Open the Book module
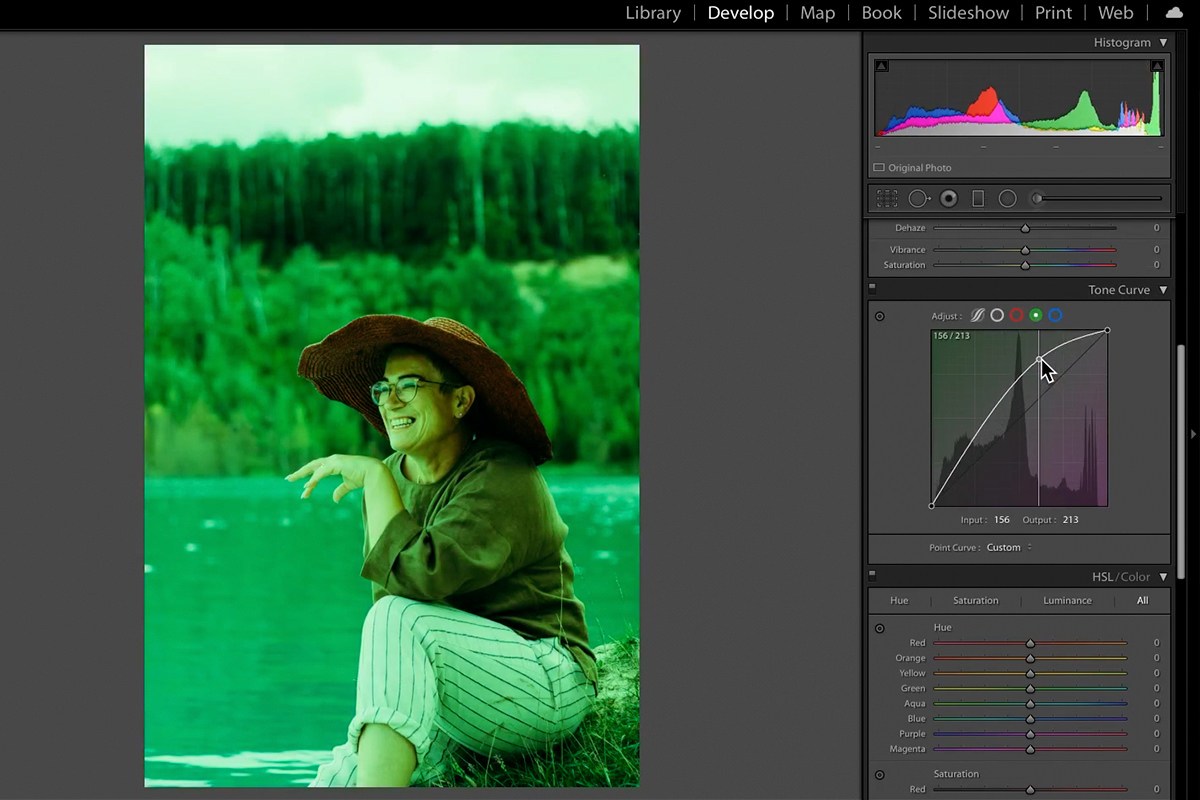 tap(881, 13)
